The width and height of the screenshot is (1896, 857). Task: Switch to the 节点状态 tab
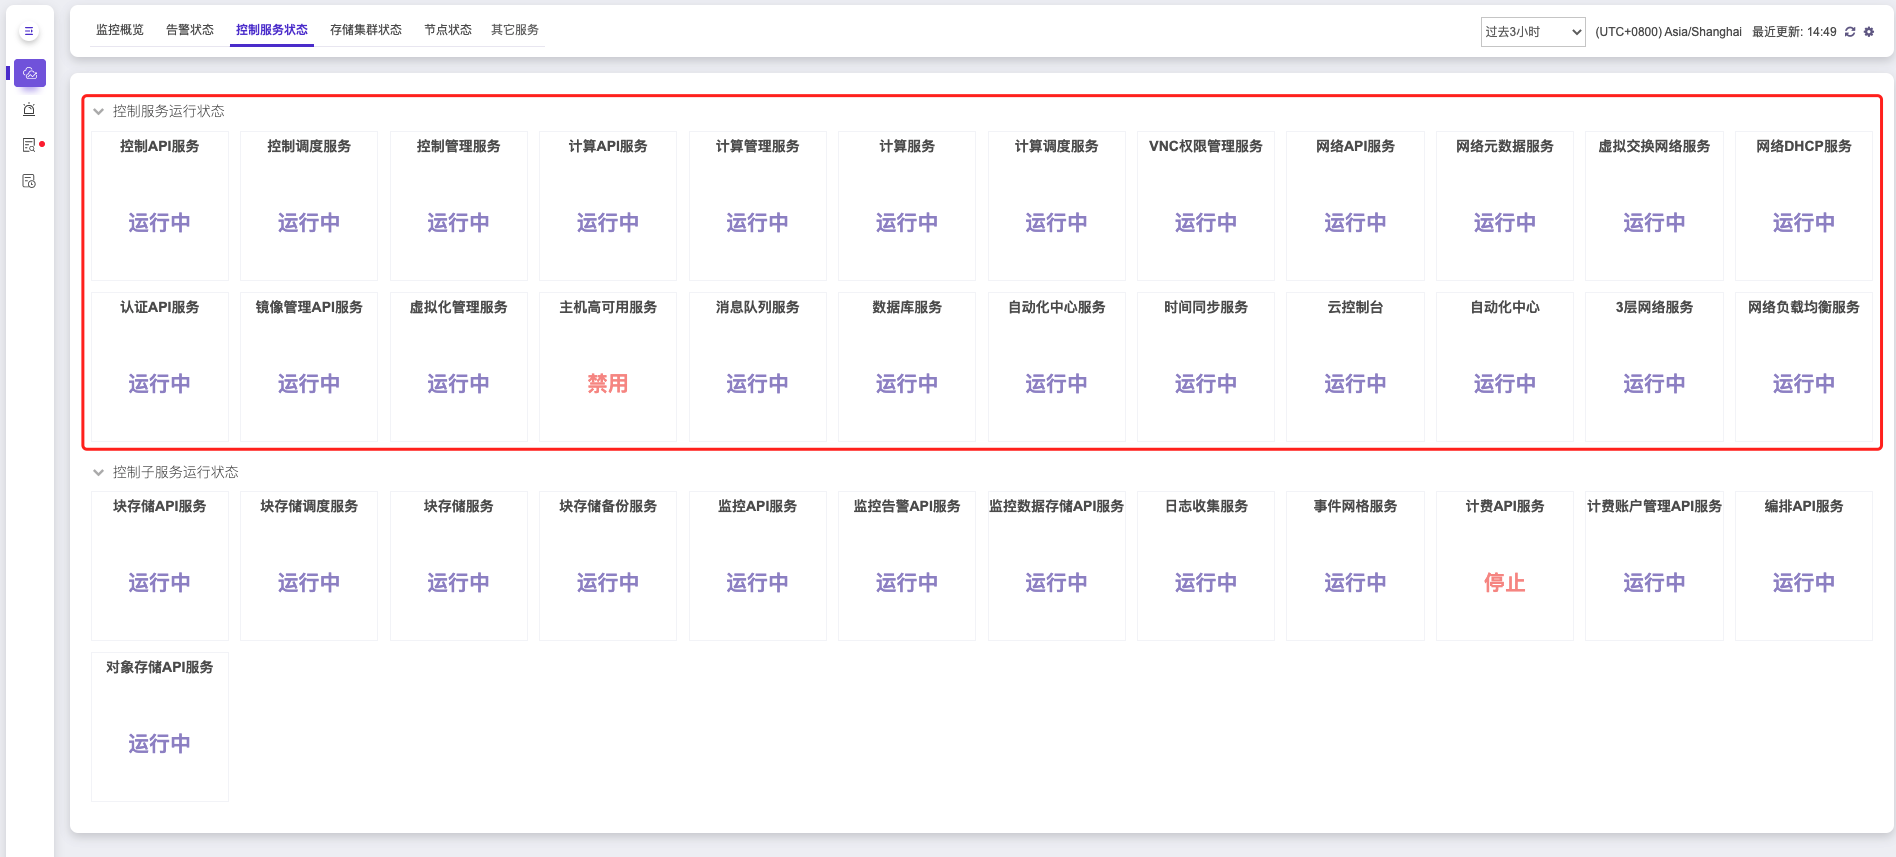pos(448,30)
